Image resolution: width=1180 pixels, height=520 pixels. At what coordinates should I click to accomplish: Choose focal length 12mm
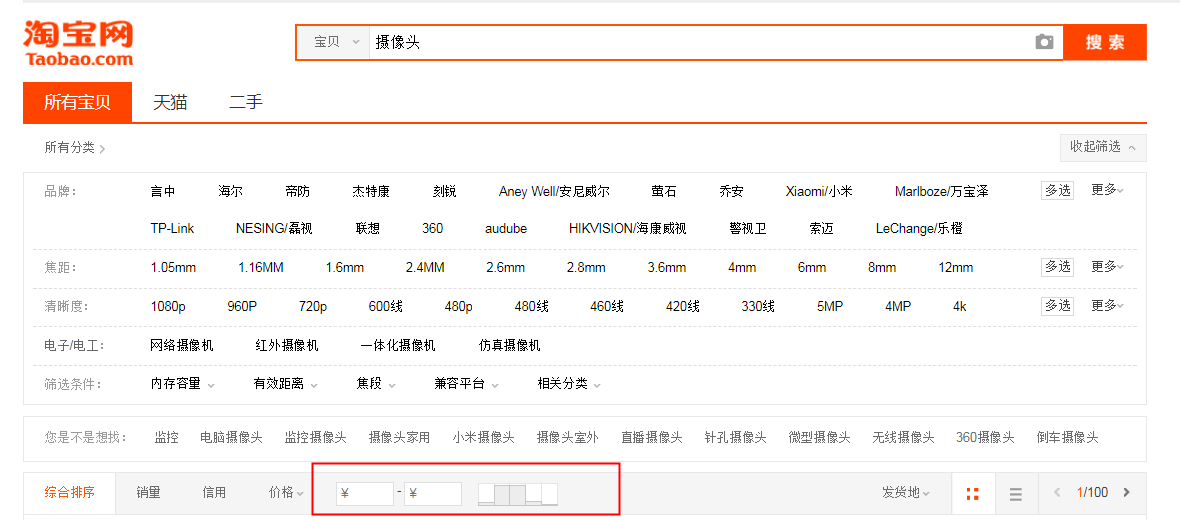[956, 268]
